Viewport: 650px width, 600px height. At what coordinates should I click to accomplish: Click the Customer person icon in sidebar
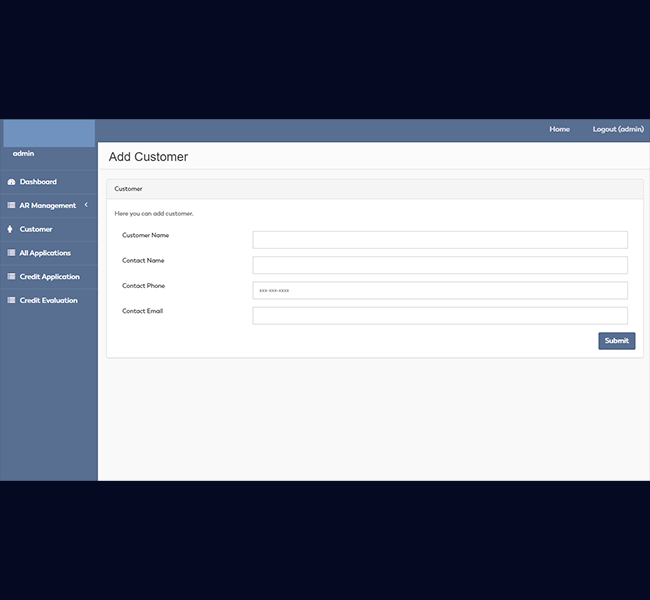coord(10,229)
